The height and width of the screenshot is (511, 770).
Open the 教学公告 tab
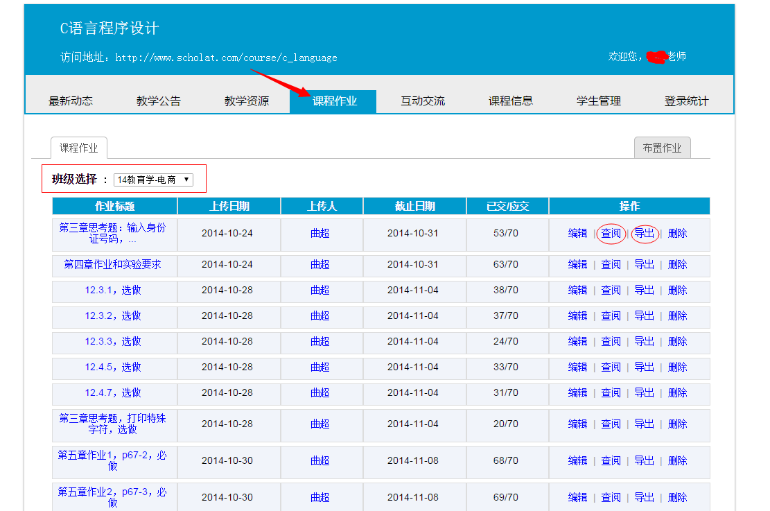[x=159, y=101]
